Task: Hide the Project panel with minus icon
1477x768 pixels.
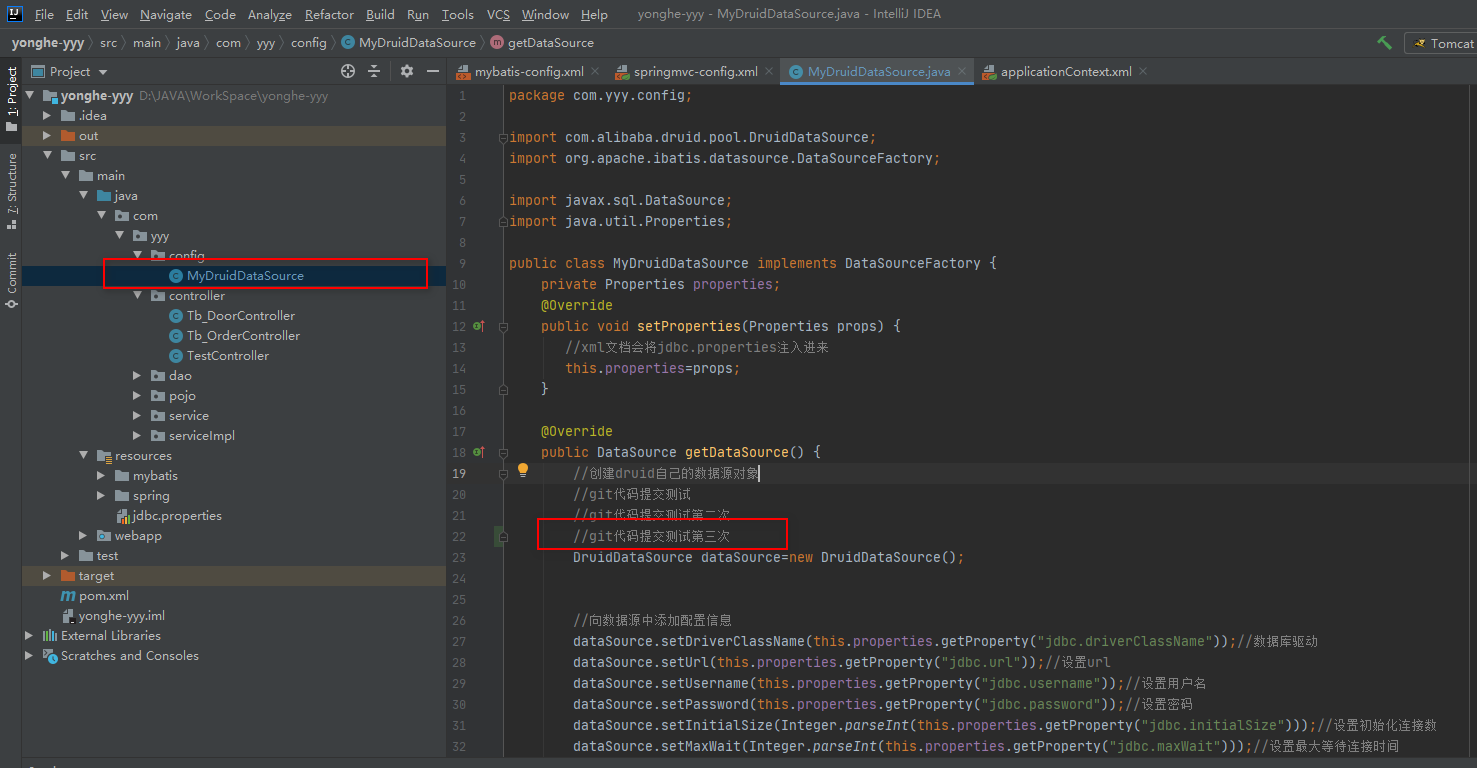Action: coord(433,71)
